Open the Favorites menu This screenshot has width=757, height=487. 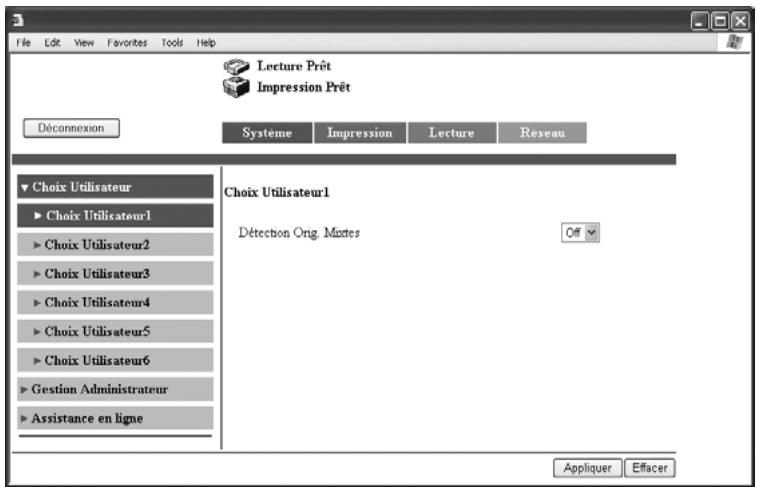point(127,42)
